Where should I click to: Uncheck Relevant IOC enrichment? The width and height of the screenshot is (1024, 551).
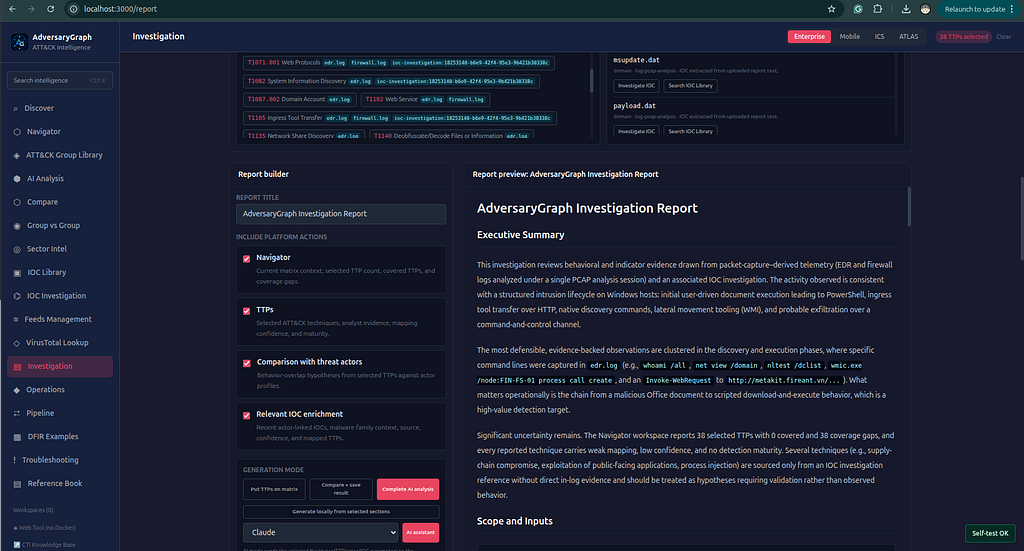247,415
